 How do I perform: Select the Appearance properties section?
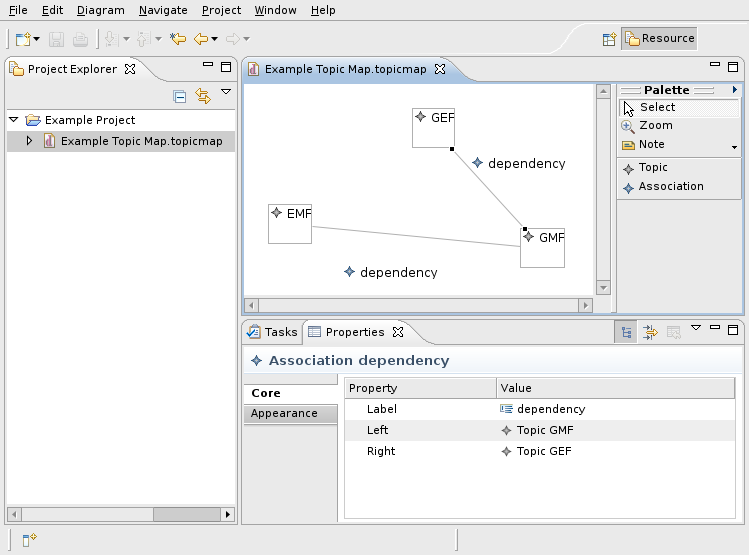coord(290,414)
